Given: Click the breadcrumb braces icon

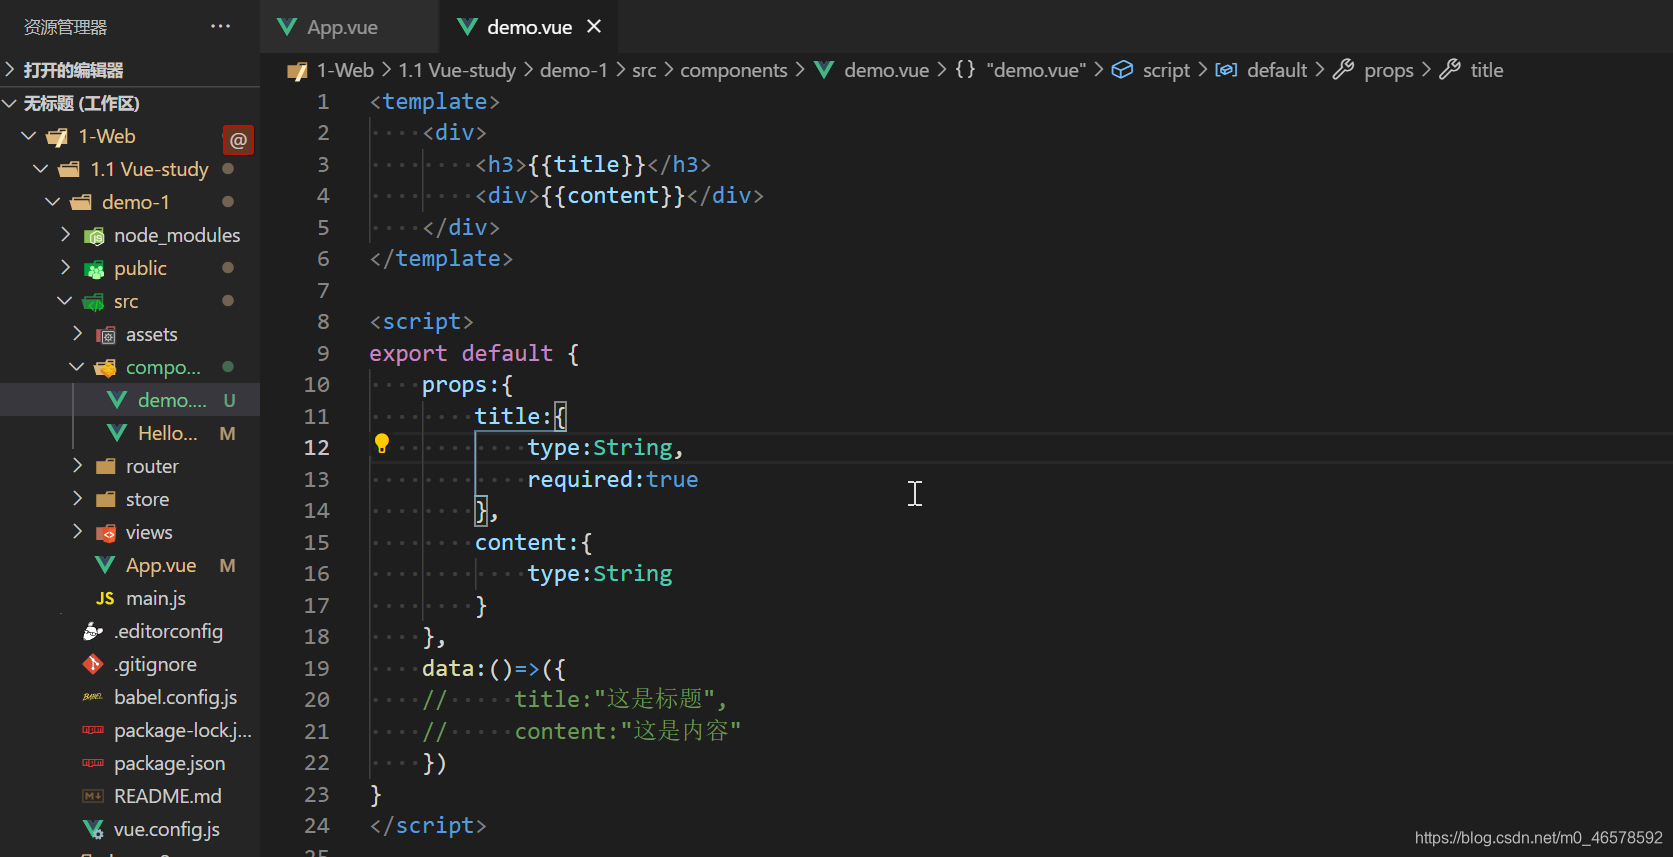Looking at the screenshot, I should [965, 69].
